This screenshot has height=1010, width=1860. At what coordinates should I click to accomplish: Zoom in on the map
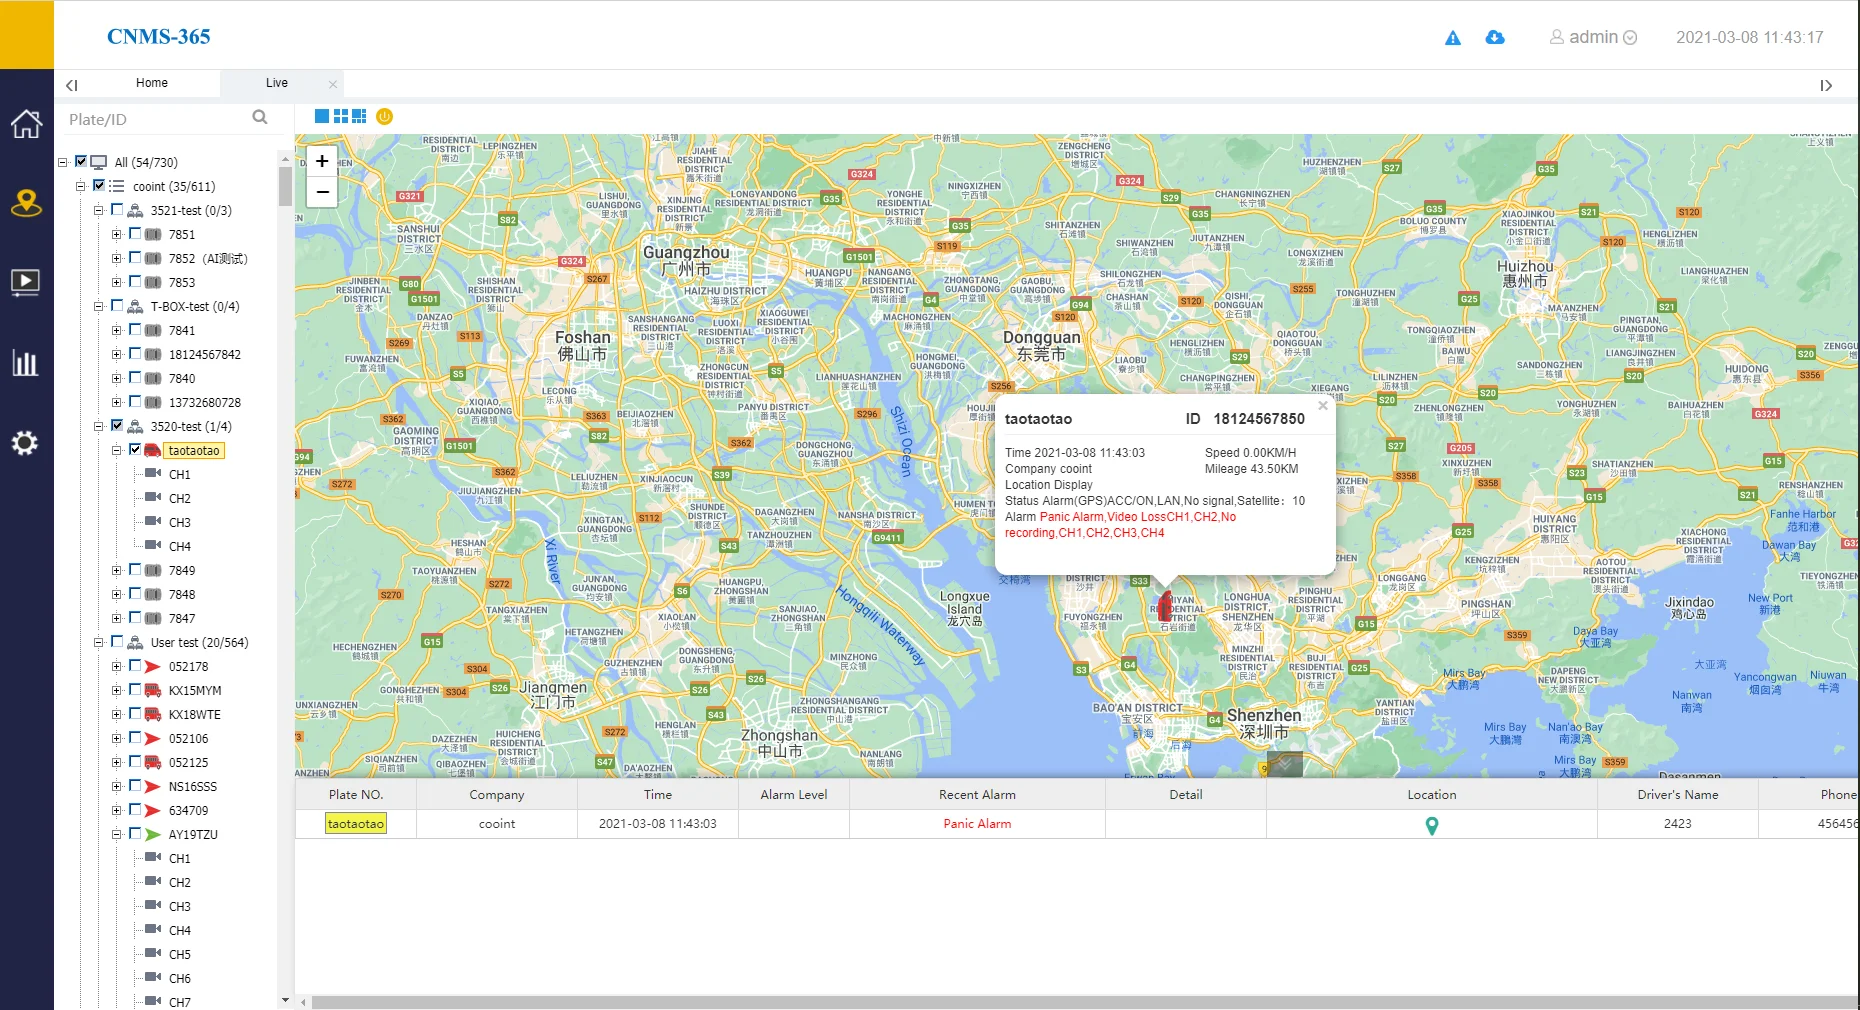click(x=322, y=161)
